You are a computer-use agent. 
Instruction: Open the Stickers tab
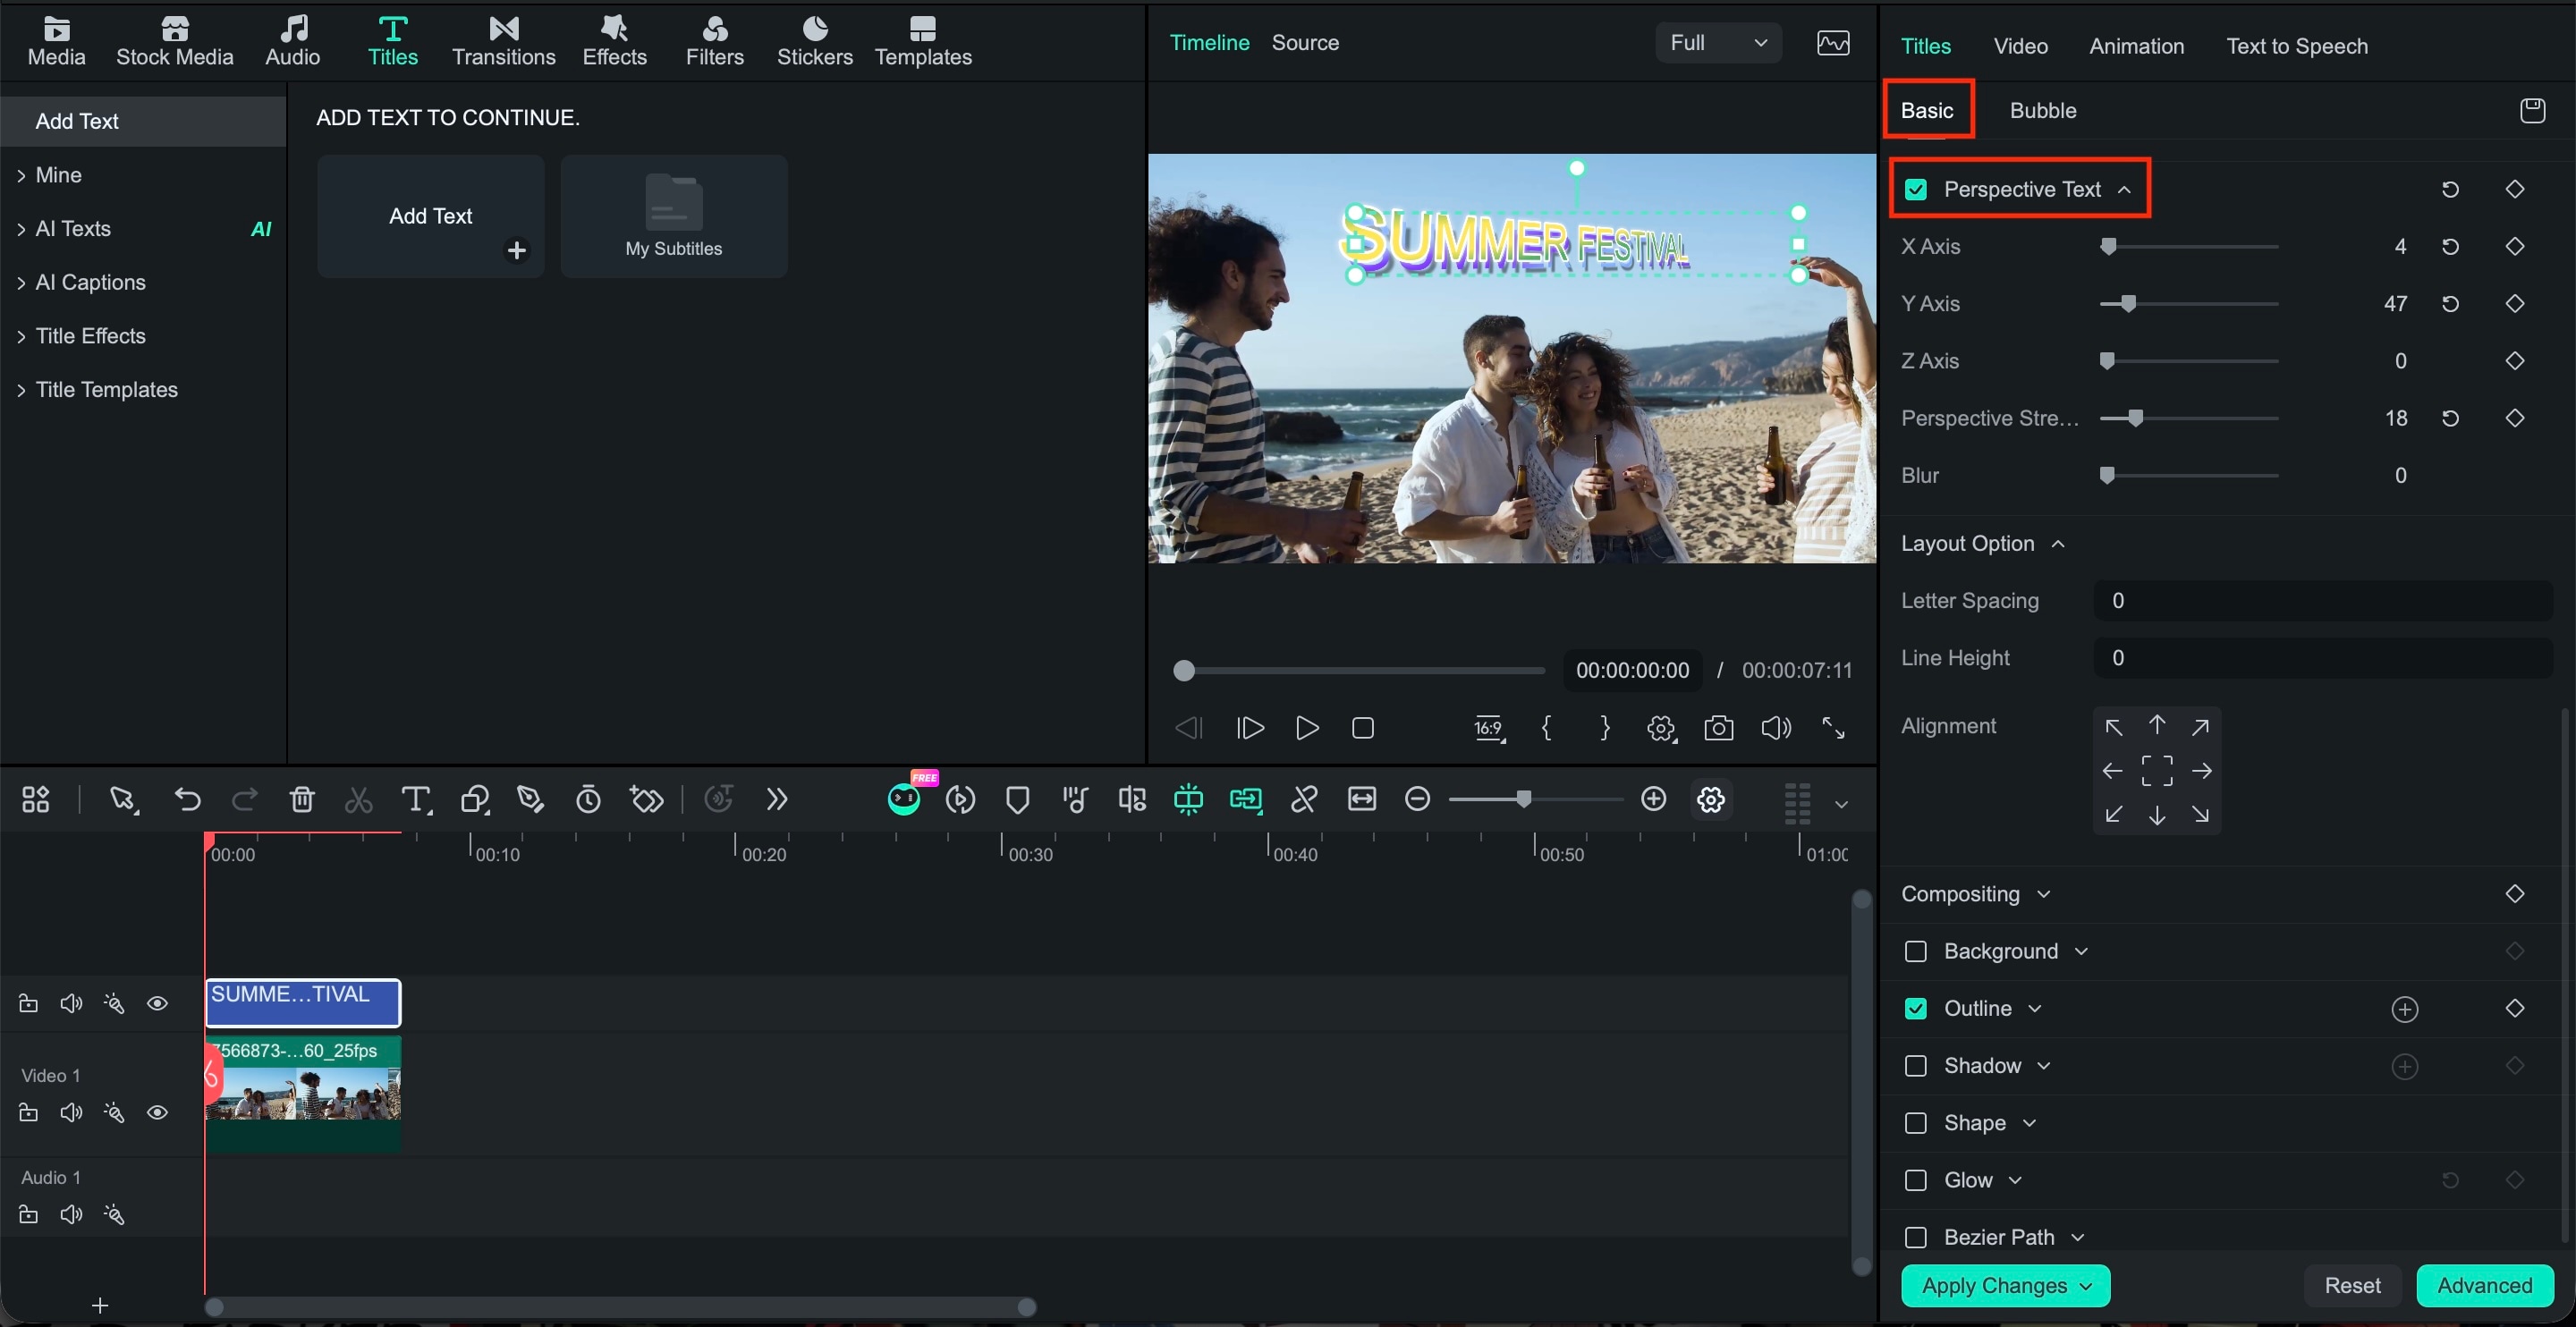(814, 42)
